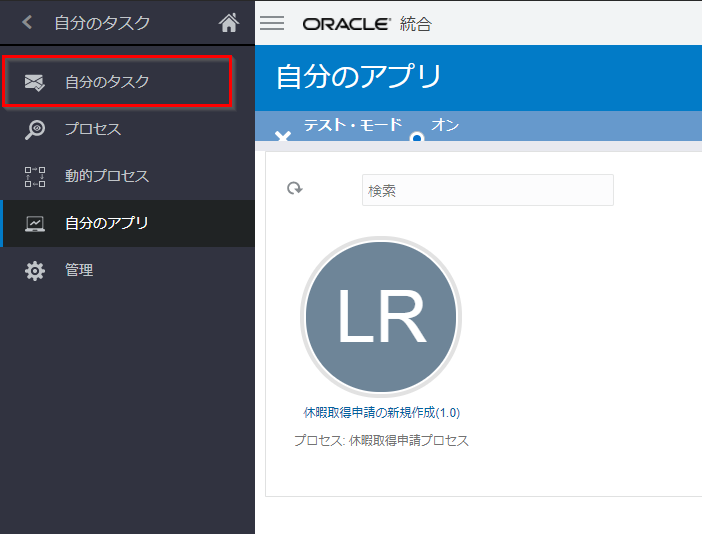702x534 pixels.
Task: Close the テスト・モード banner with X
Action: pos(283,136)
